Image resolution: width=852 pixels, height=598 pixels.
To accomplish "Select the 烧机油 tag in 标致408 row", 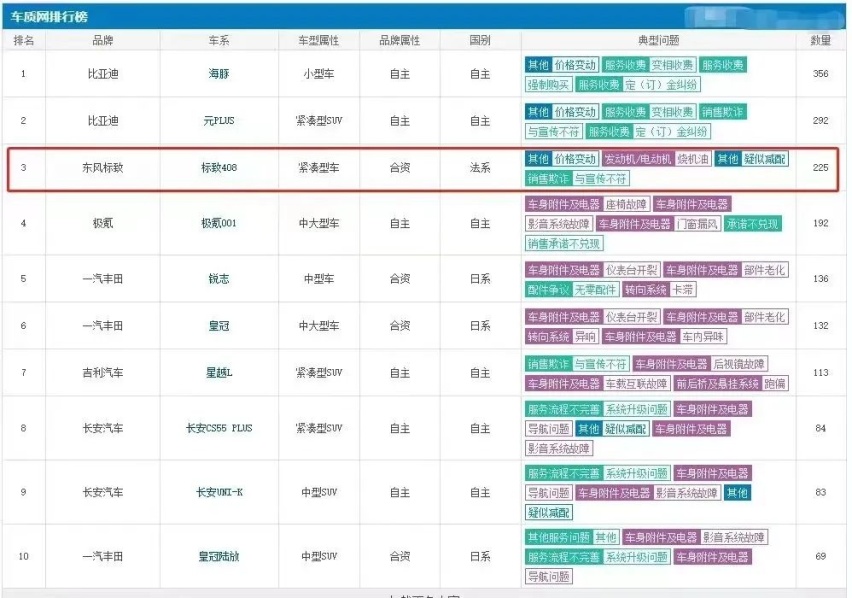I will pyautogui.click(x=693, y=159).
